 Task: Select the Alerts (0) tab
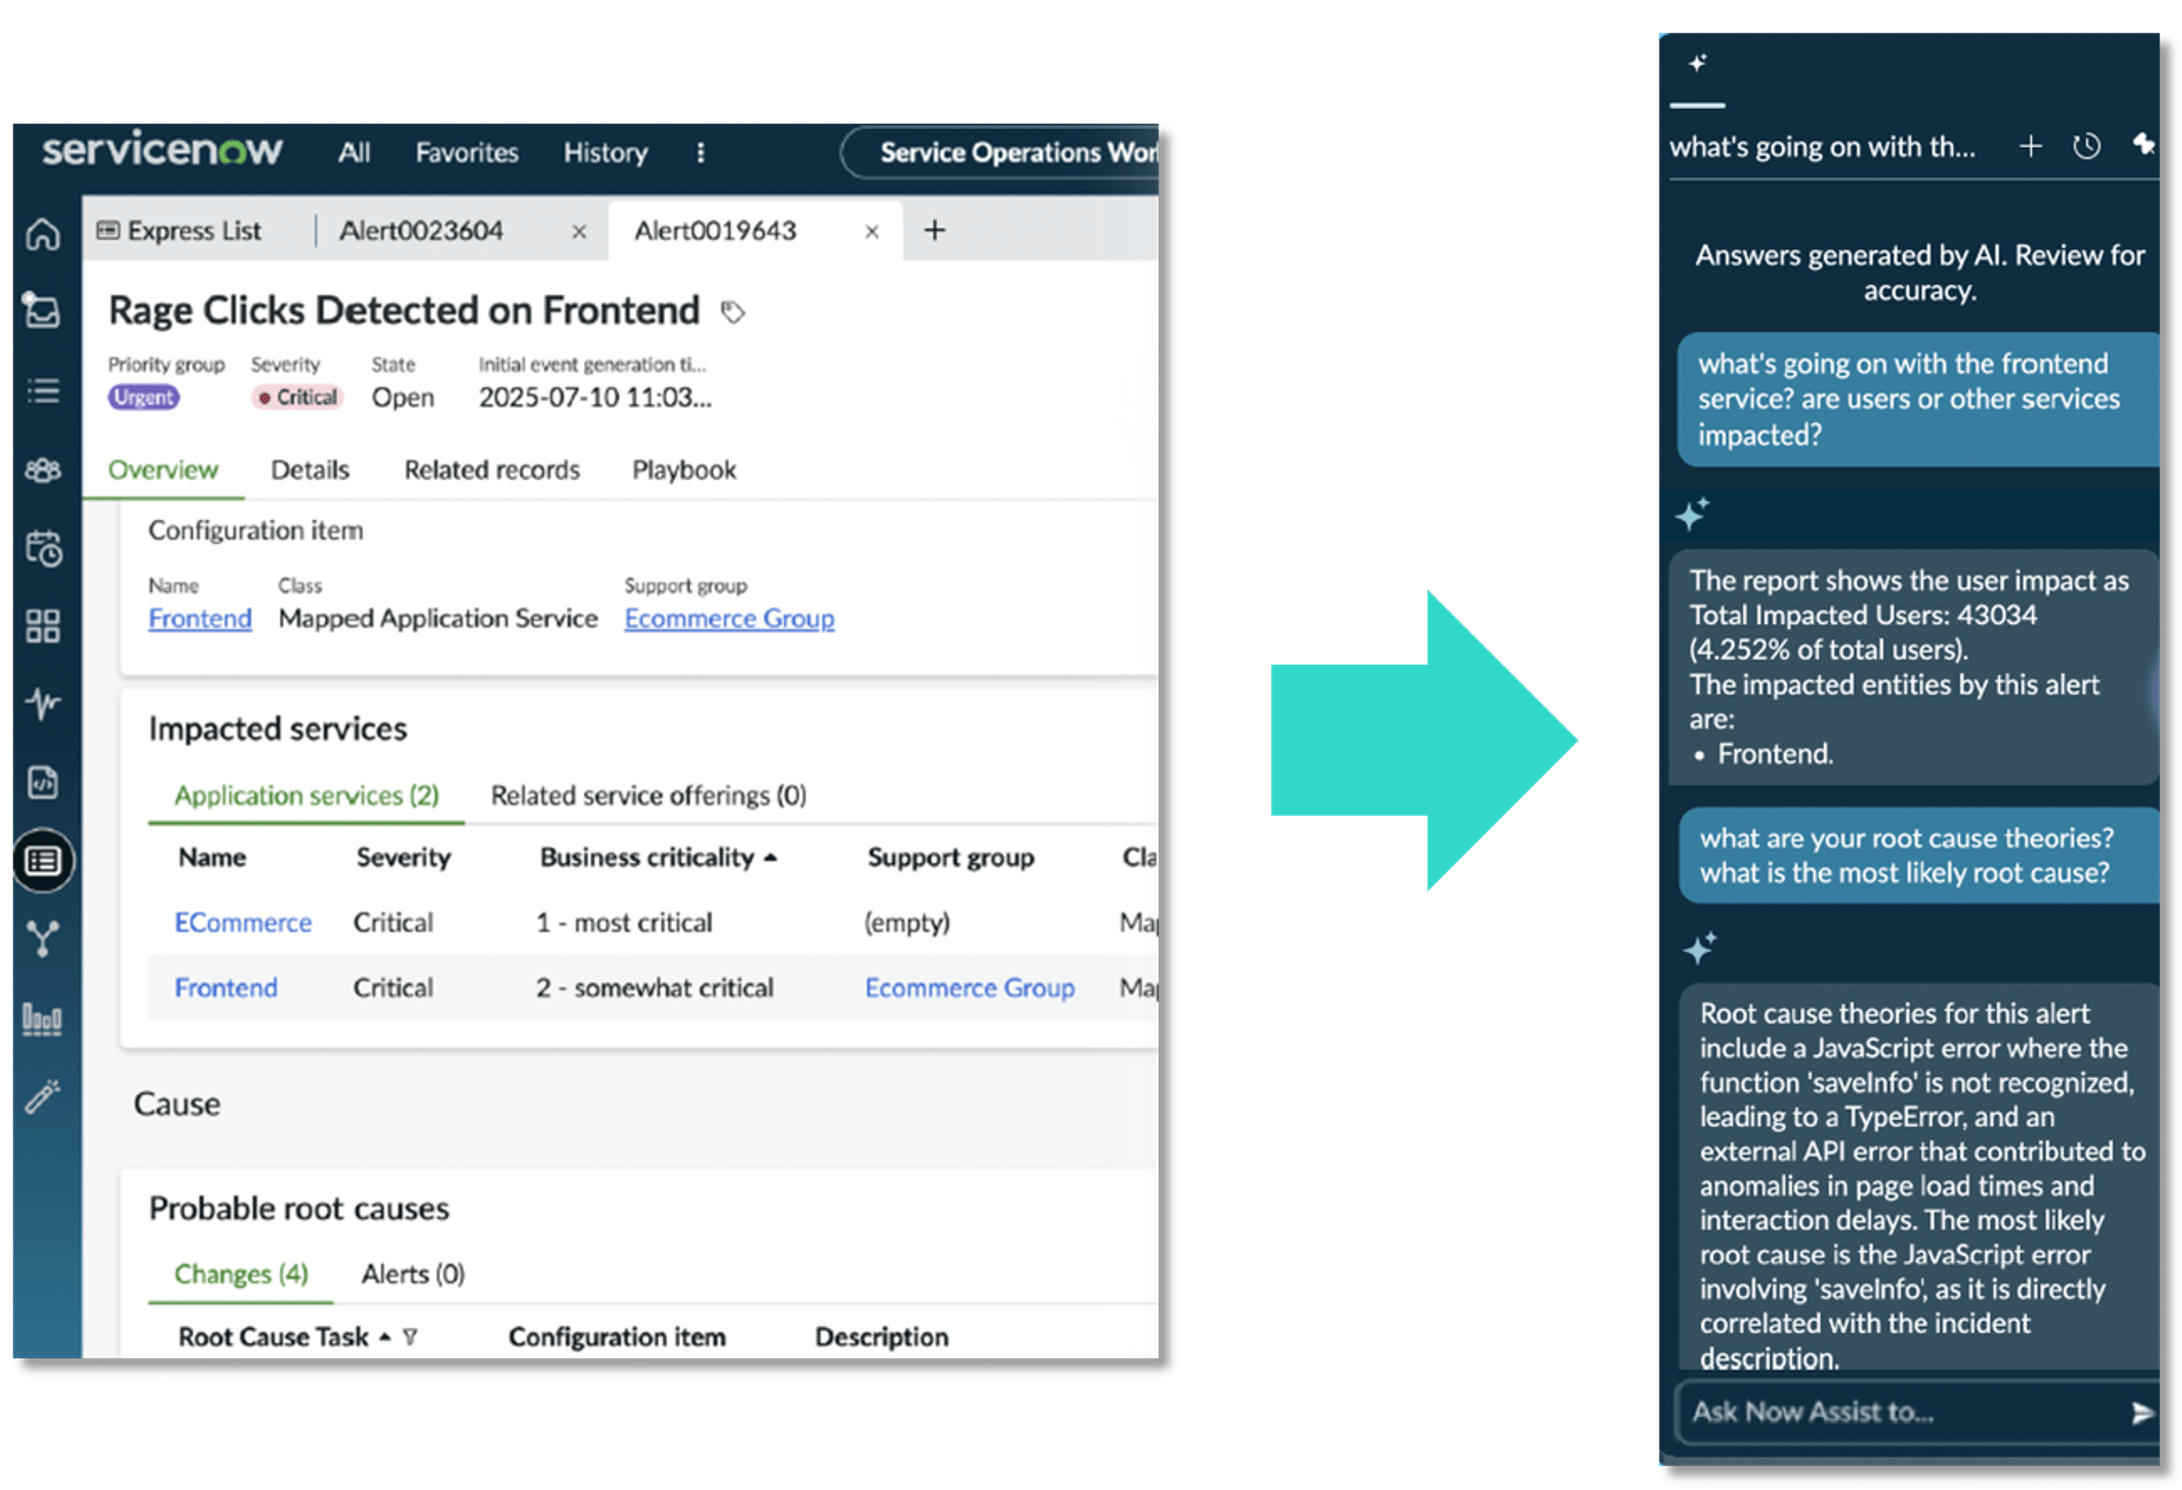pos(412,1273)
